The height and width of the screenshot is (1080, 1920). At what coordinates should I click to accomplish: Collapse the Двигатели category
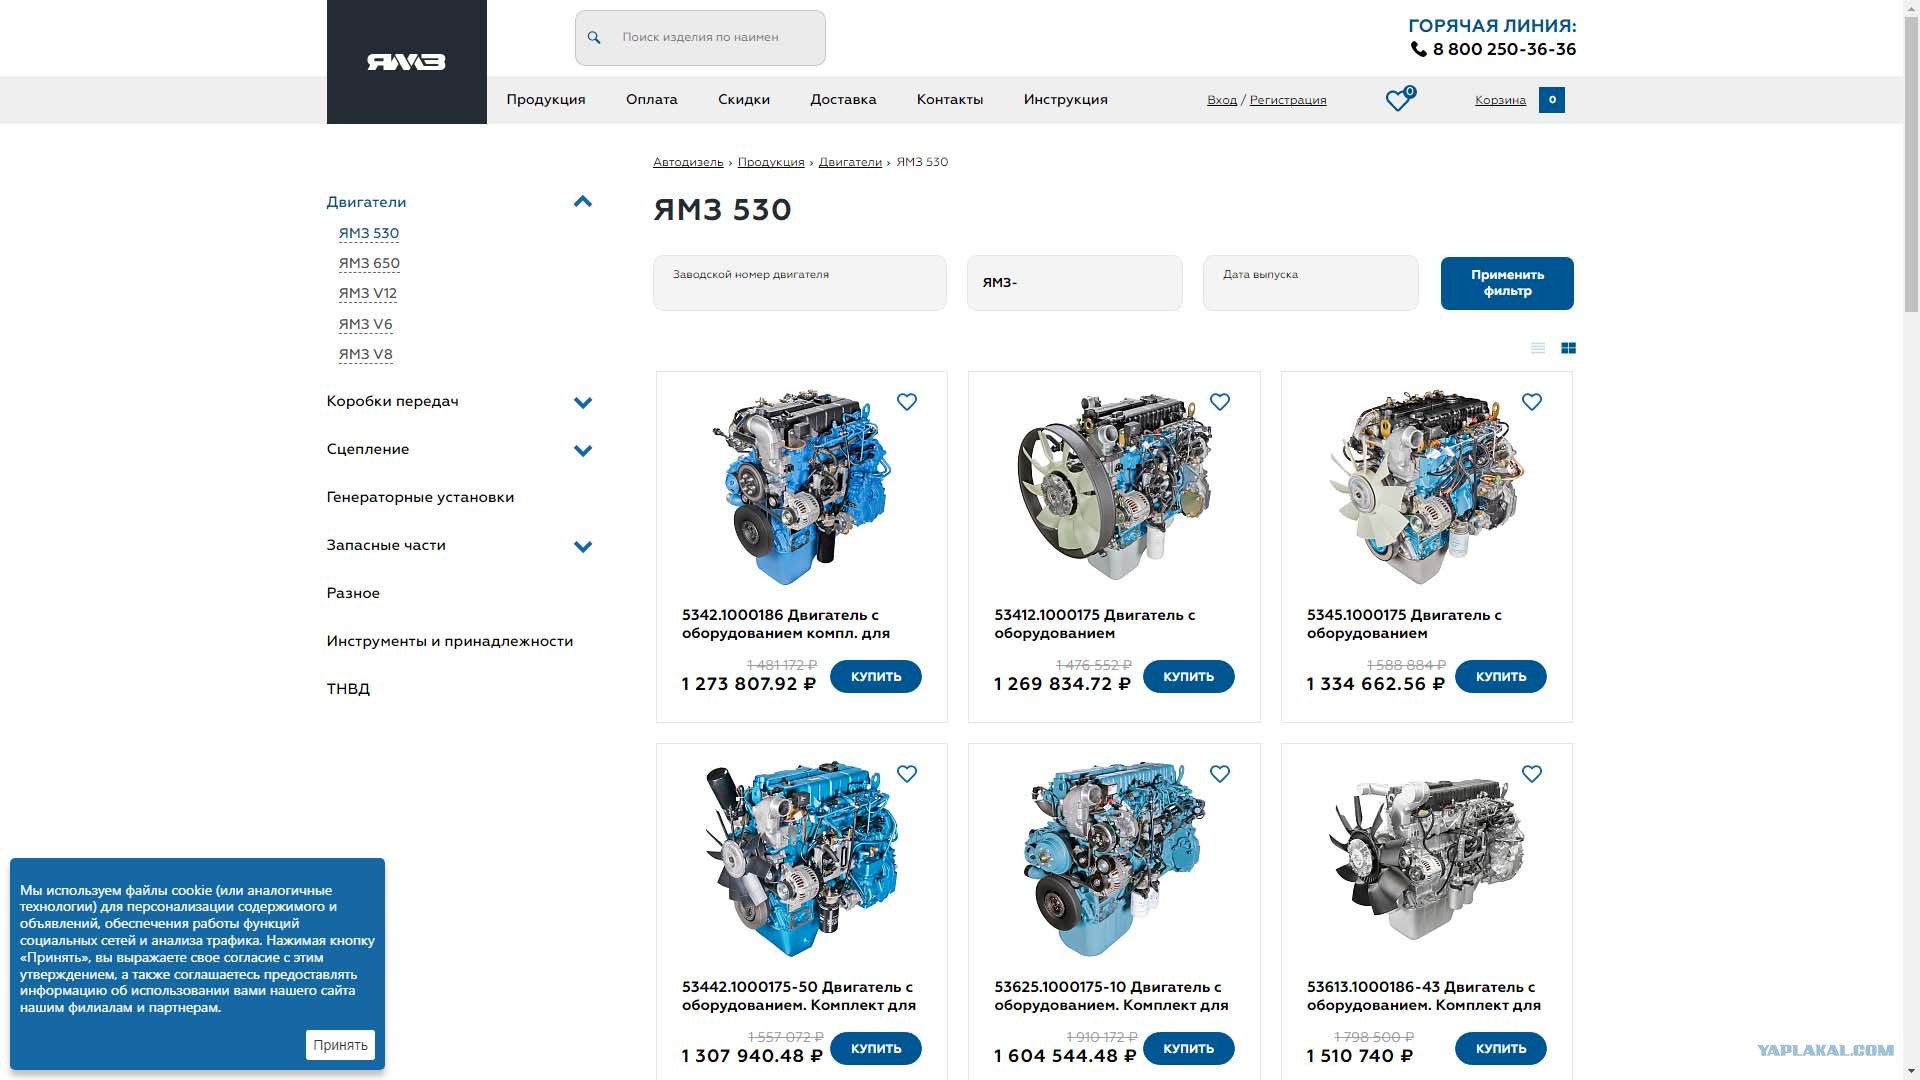tap(583, 202)
